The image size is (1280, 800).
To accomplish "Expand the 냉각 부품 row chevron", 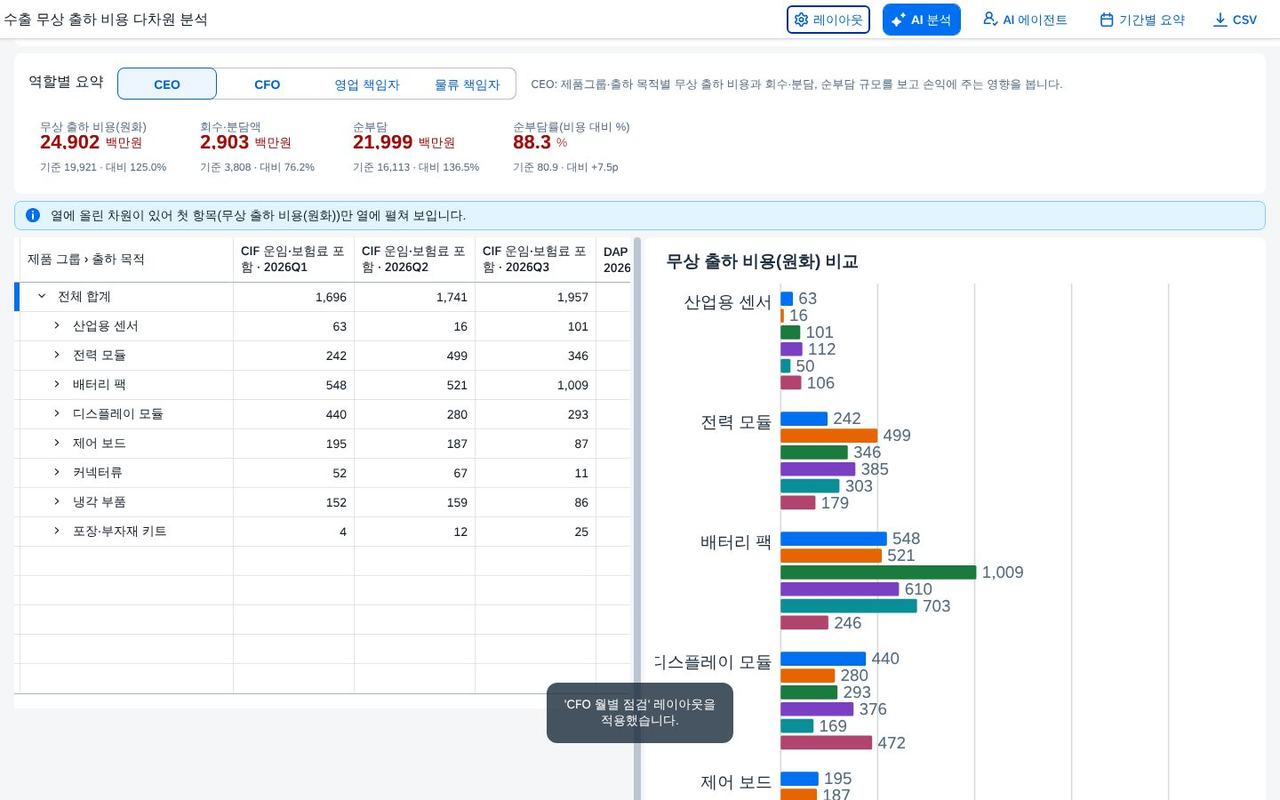I will click(x=57, y=502).
